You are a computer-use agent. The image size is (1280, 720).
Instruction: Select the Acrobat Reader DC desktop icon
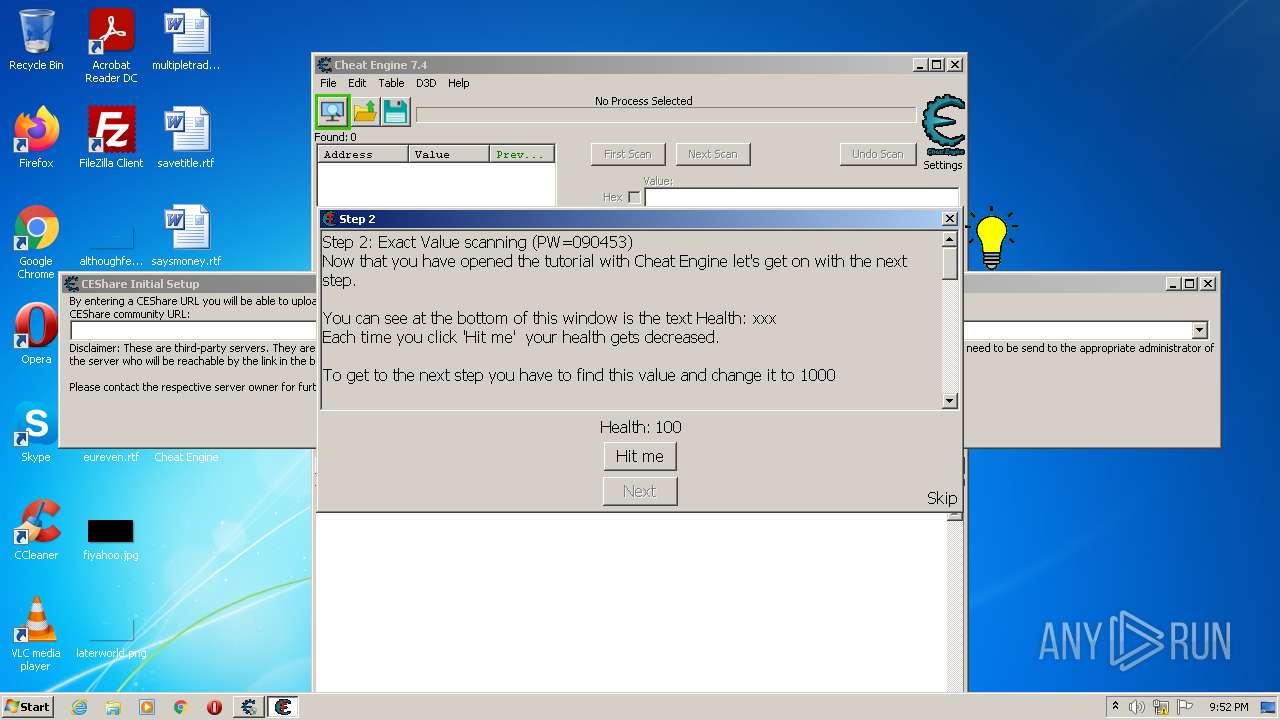click(x=111, y=47)
